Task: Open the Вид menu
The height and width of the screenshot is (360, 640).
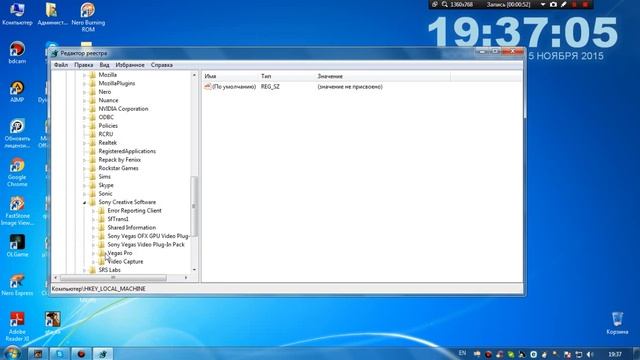Action: [x=104, y=65]
